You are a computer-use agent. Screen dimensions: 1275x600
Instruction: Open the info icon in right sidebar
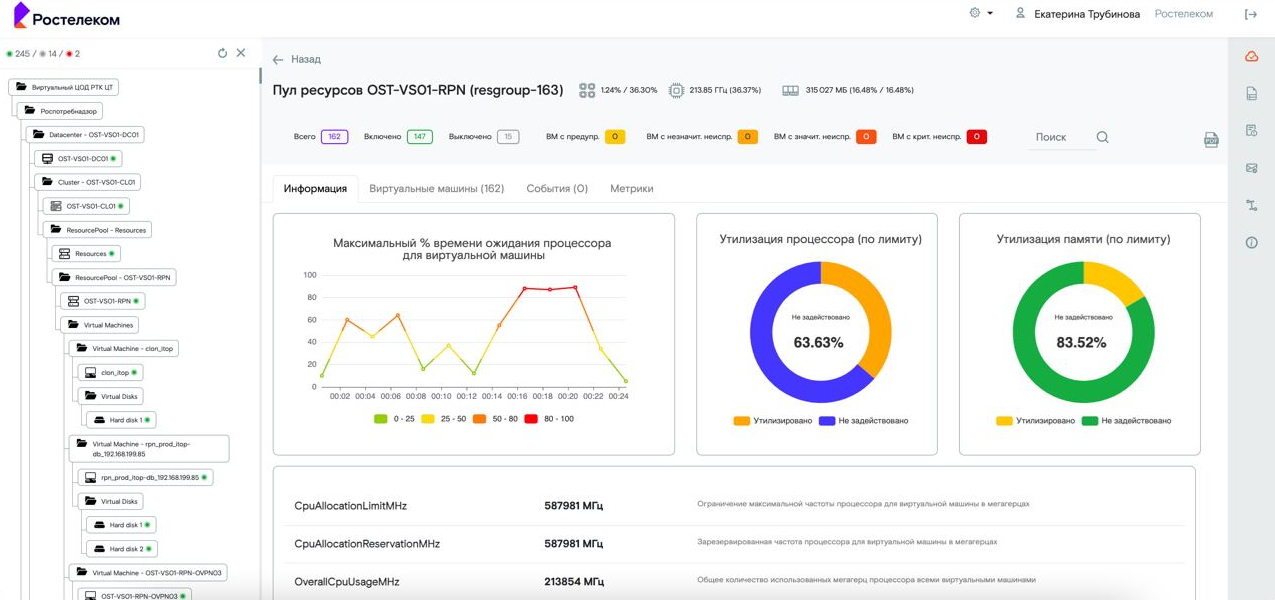click(x=1251, y=243)
